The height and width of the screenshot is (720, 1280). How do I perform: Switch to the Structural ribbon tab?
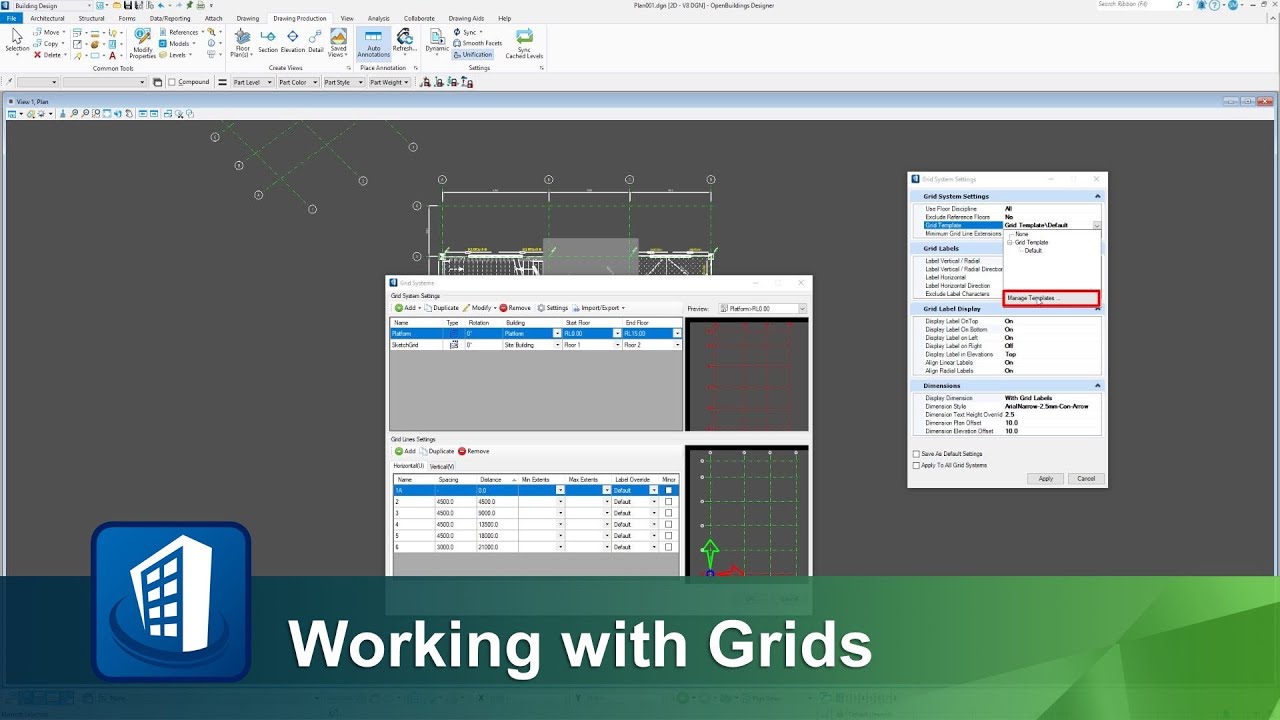click(x=91, y=18)
